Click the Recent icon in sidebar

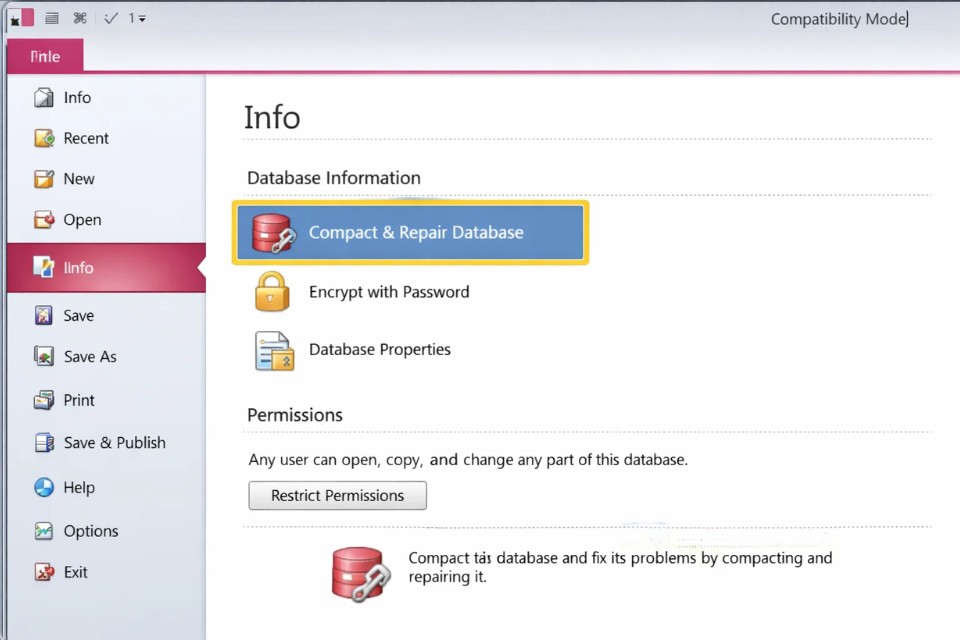44,139
